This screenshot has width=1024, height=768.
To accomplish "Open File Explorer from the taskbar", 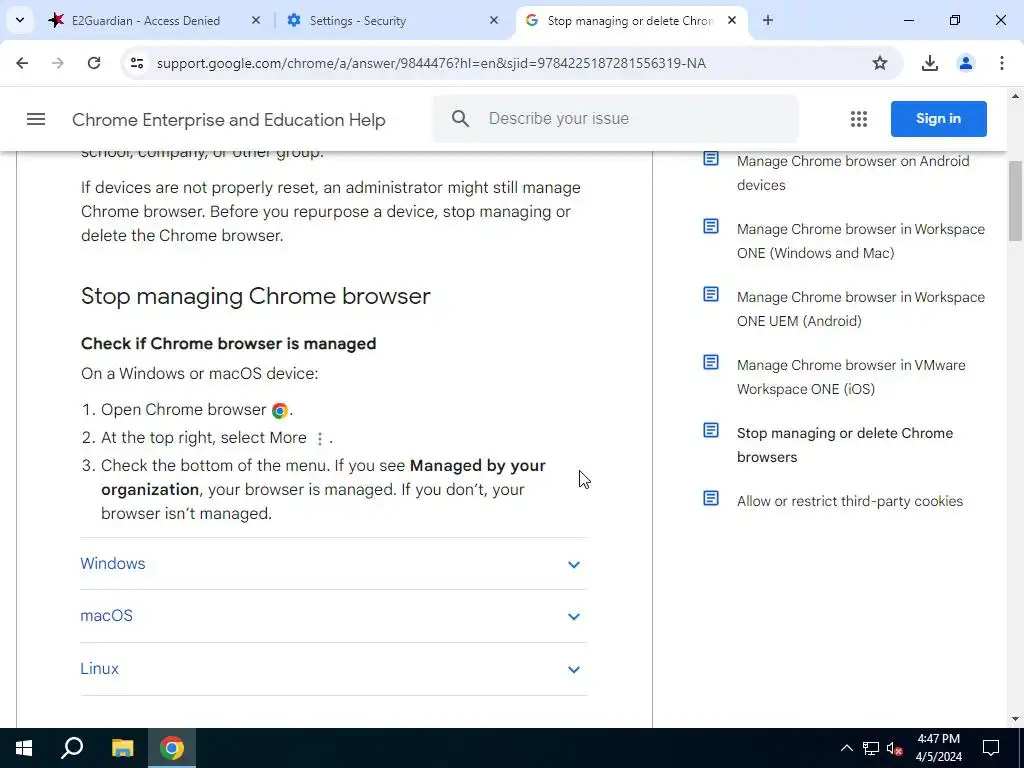I will 122,748.
